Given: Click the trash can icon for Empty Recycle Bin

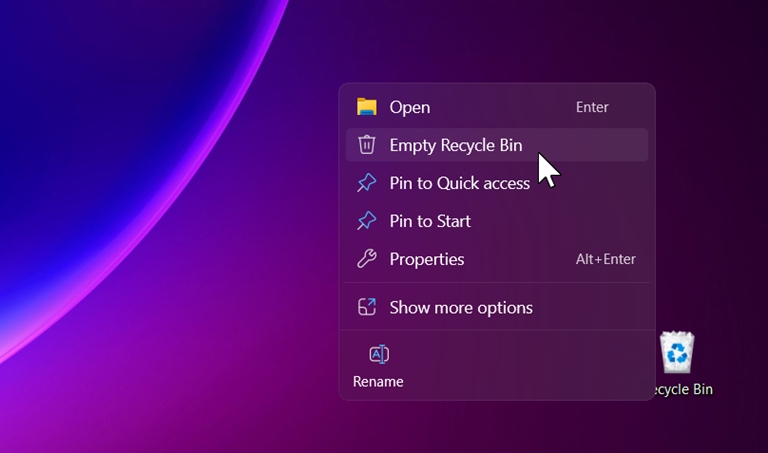Looking at the screenshot, I should (367, 145).
